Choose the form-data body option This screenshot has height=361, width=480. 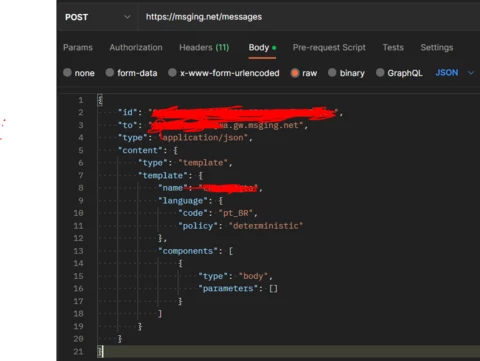pyautogui.click(x=131, y=73)
